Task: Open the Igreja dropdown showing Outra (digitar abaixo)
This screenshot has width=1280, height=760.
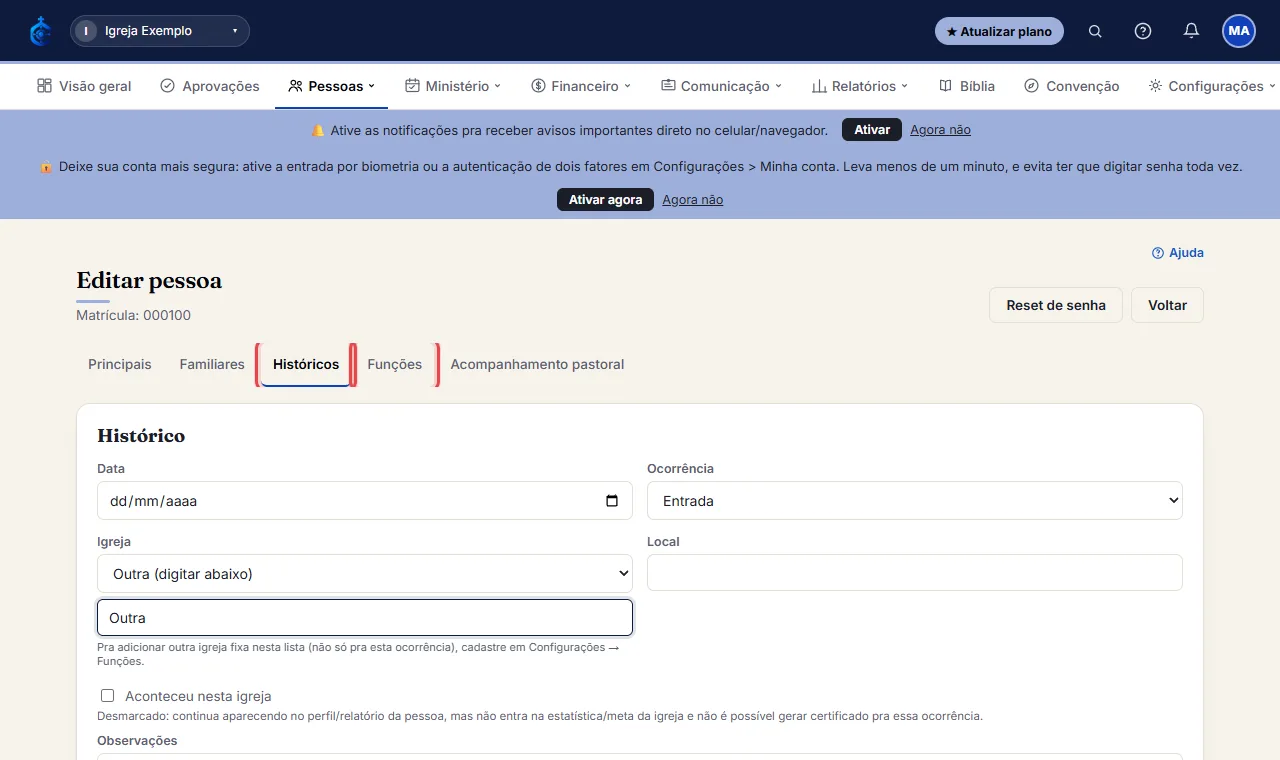Action: [x=365, y=574]
